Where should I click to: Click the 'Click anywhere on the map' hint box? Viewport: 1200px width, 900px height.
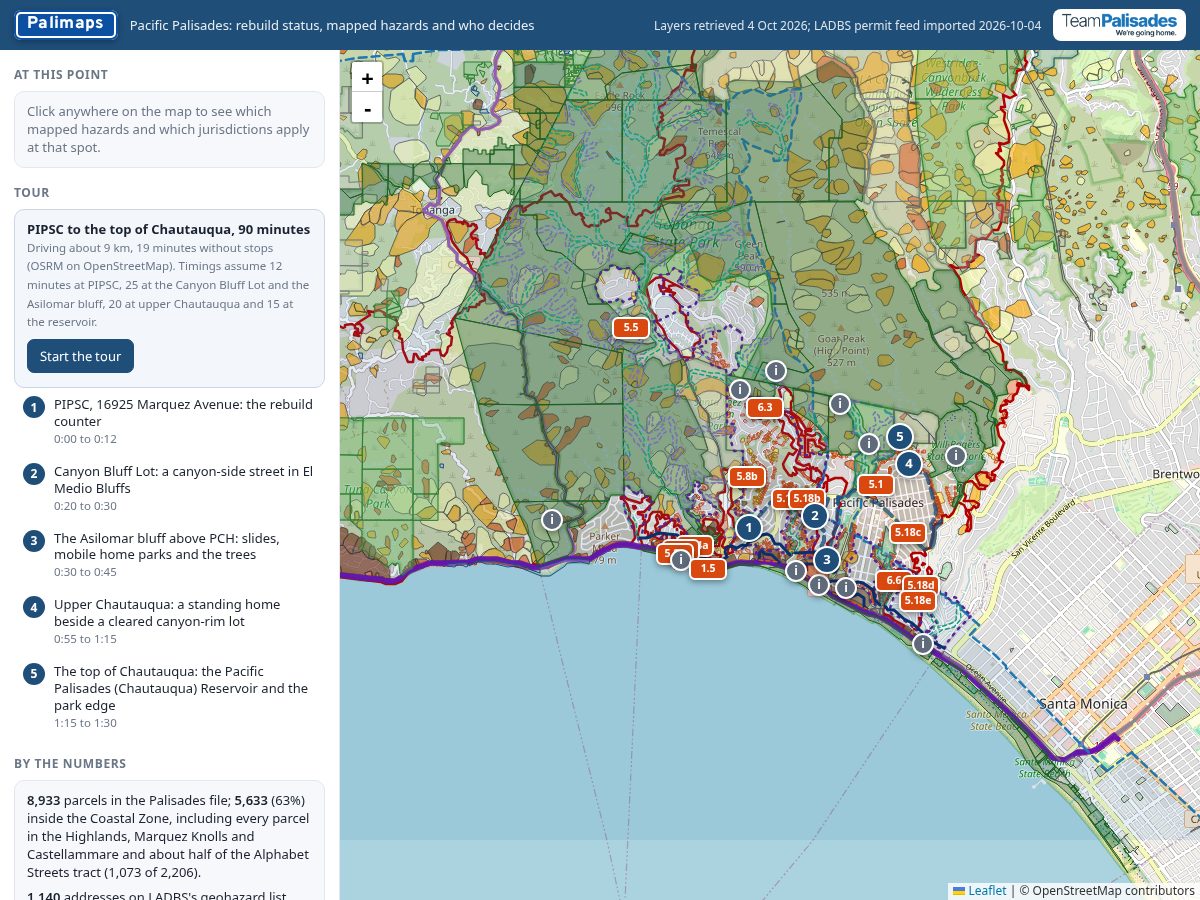pos(169,130)
